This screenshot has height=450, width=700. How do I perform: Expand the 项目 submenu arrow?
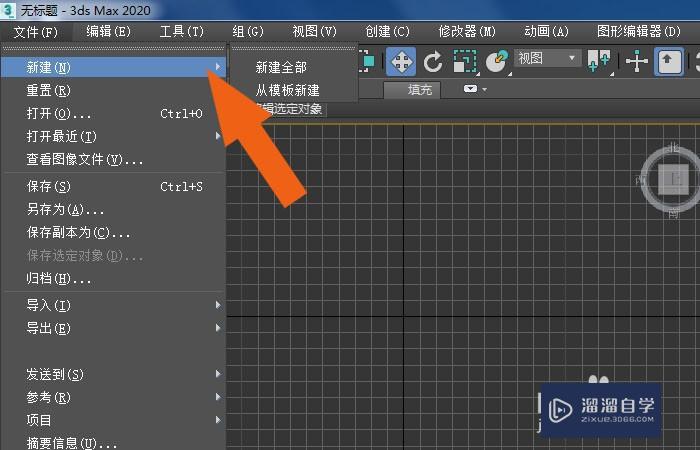point(217,420)
